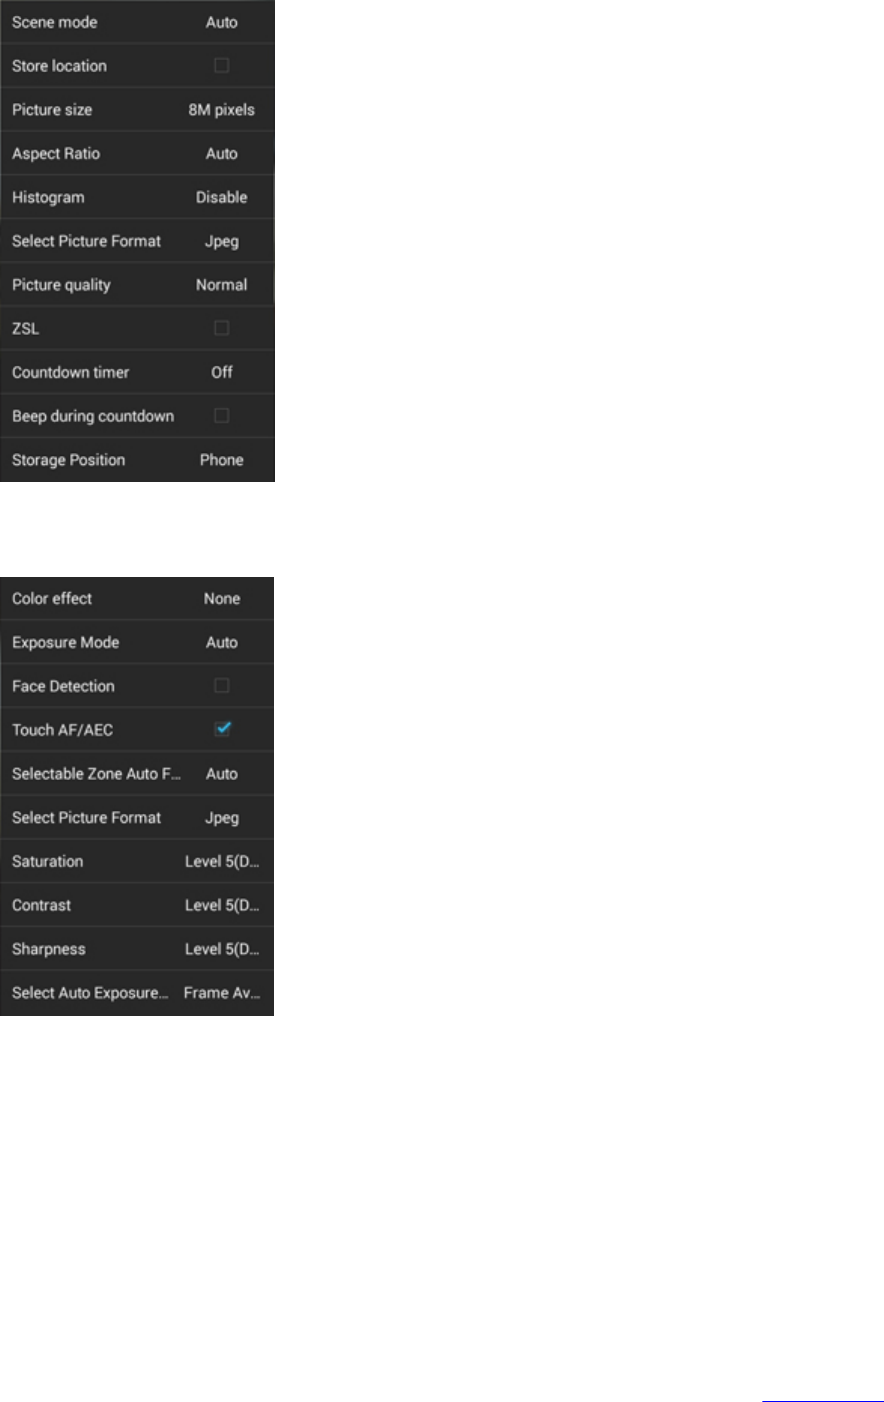Enable the Store location checkbox
Viewport: 884px width, 1402px height.
tap(222, 66)
